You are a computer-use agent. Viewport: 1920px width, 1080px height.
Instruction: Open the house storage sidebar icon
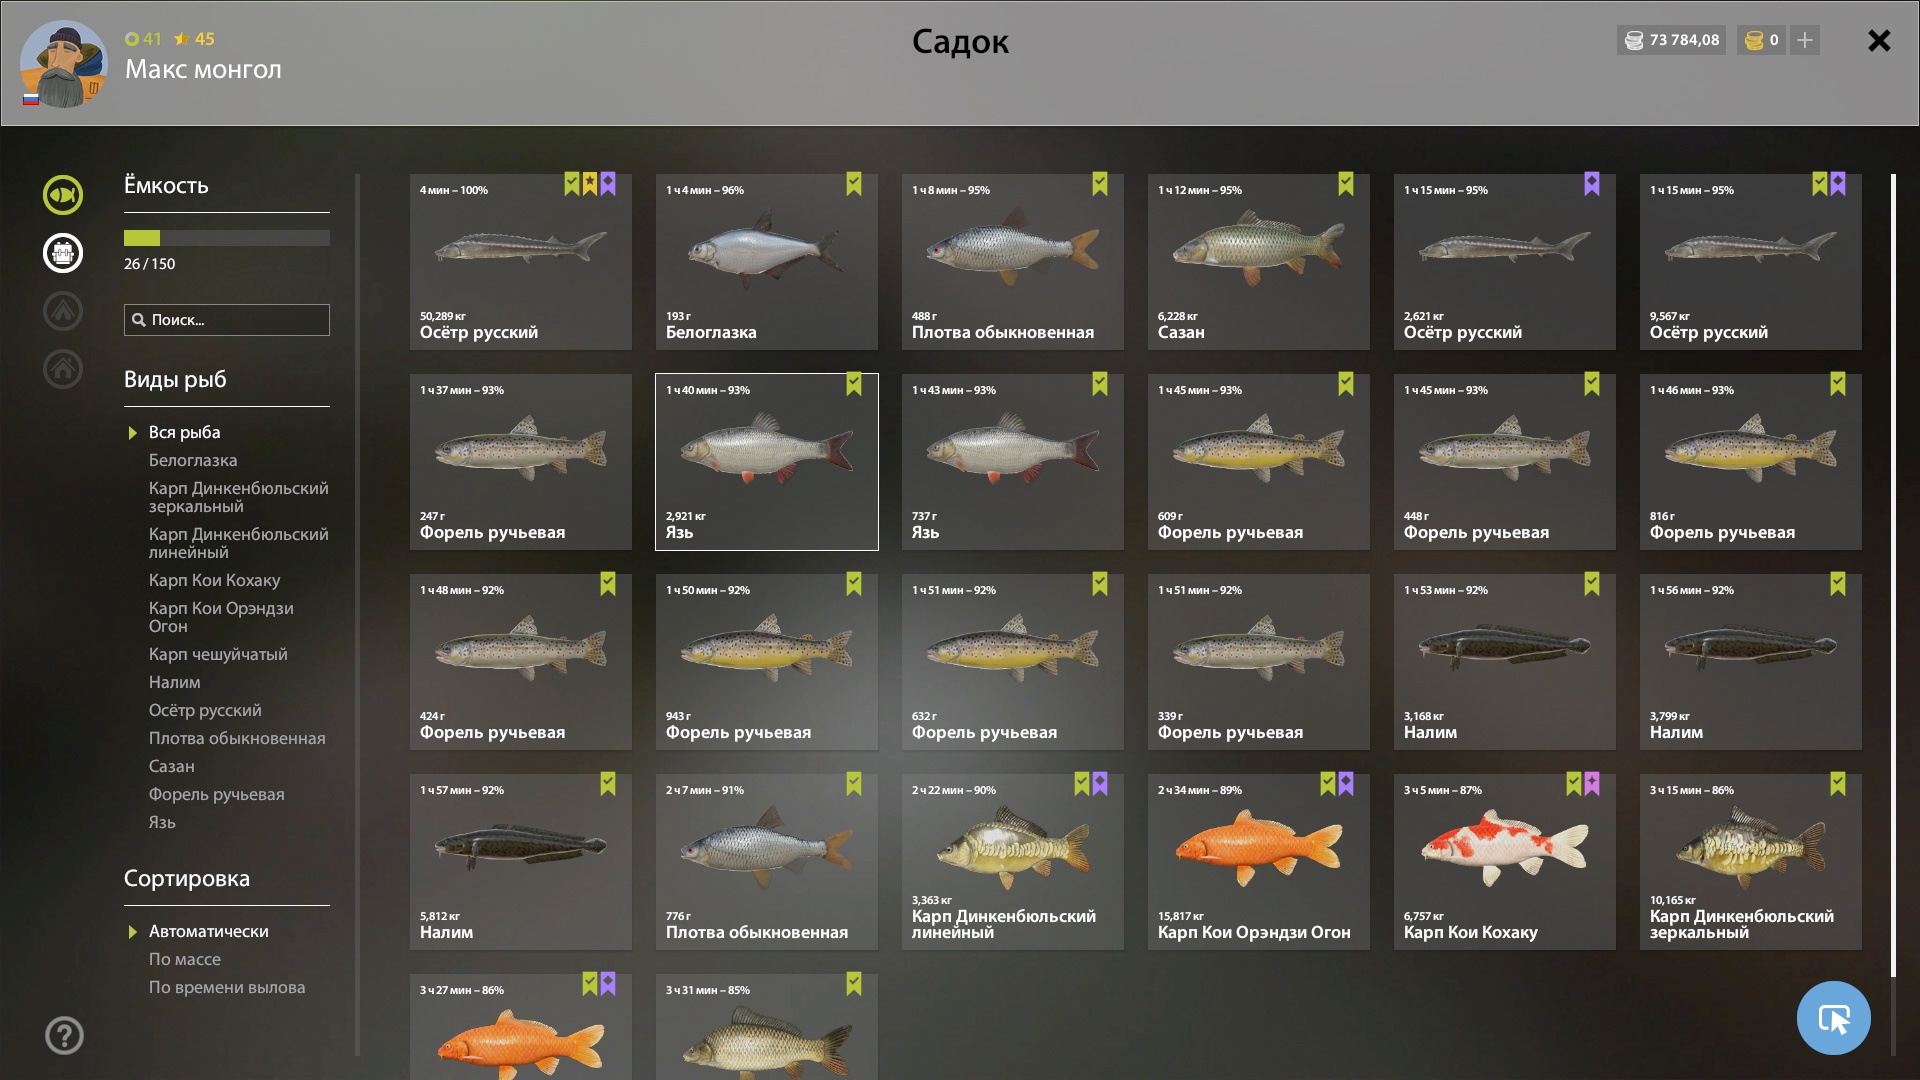[63, 369]
